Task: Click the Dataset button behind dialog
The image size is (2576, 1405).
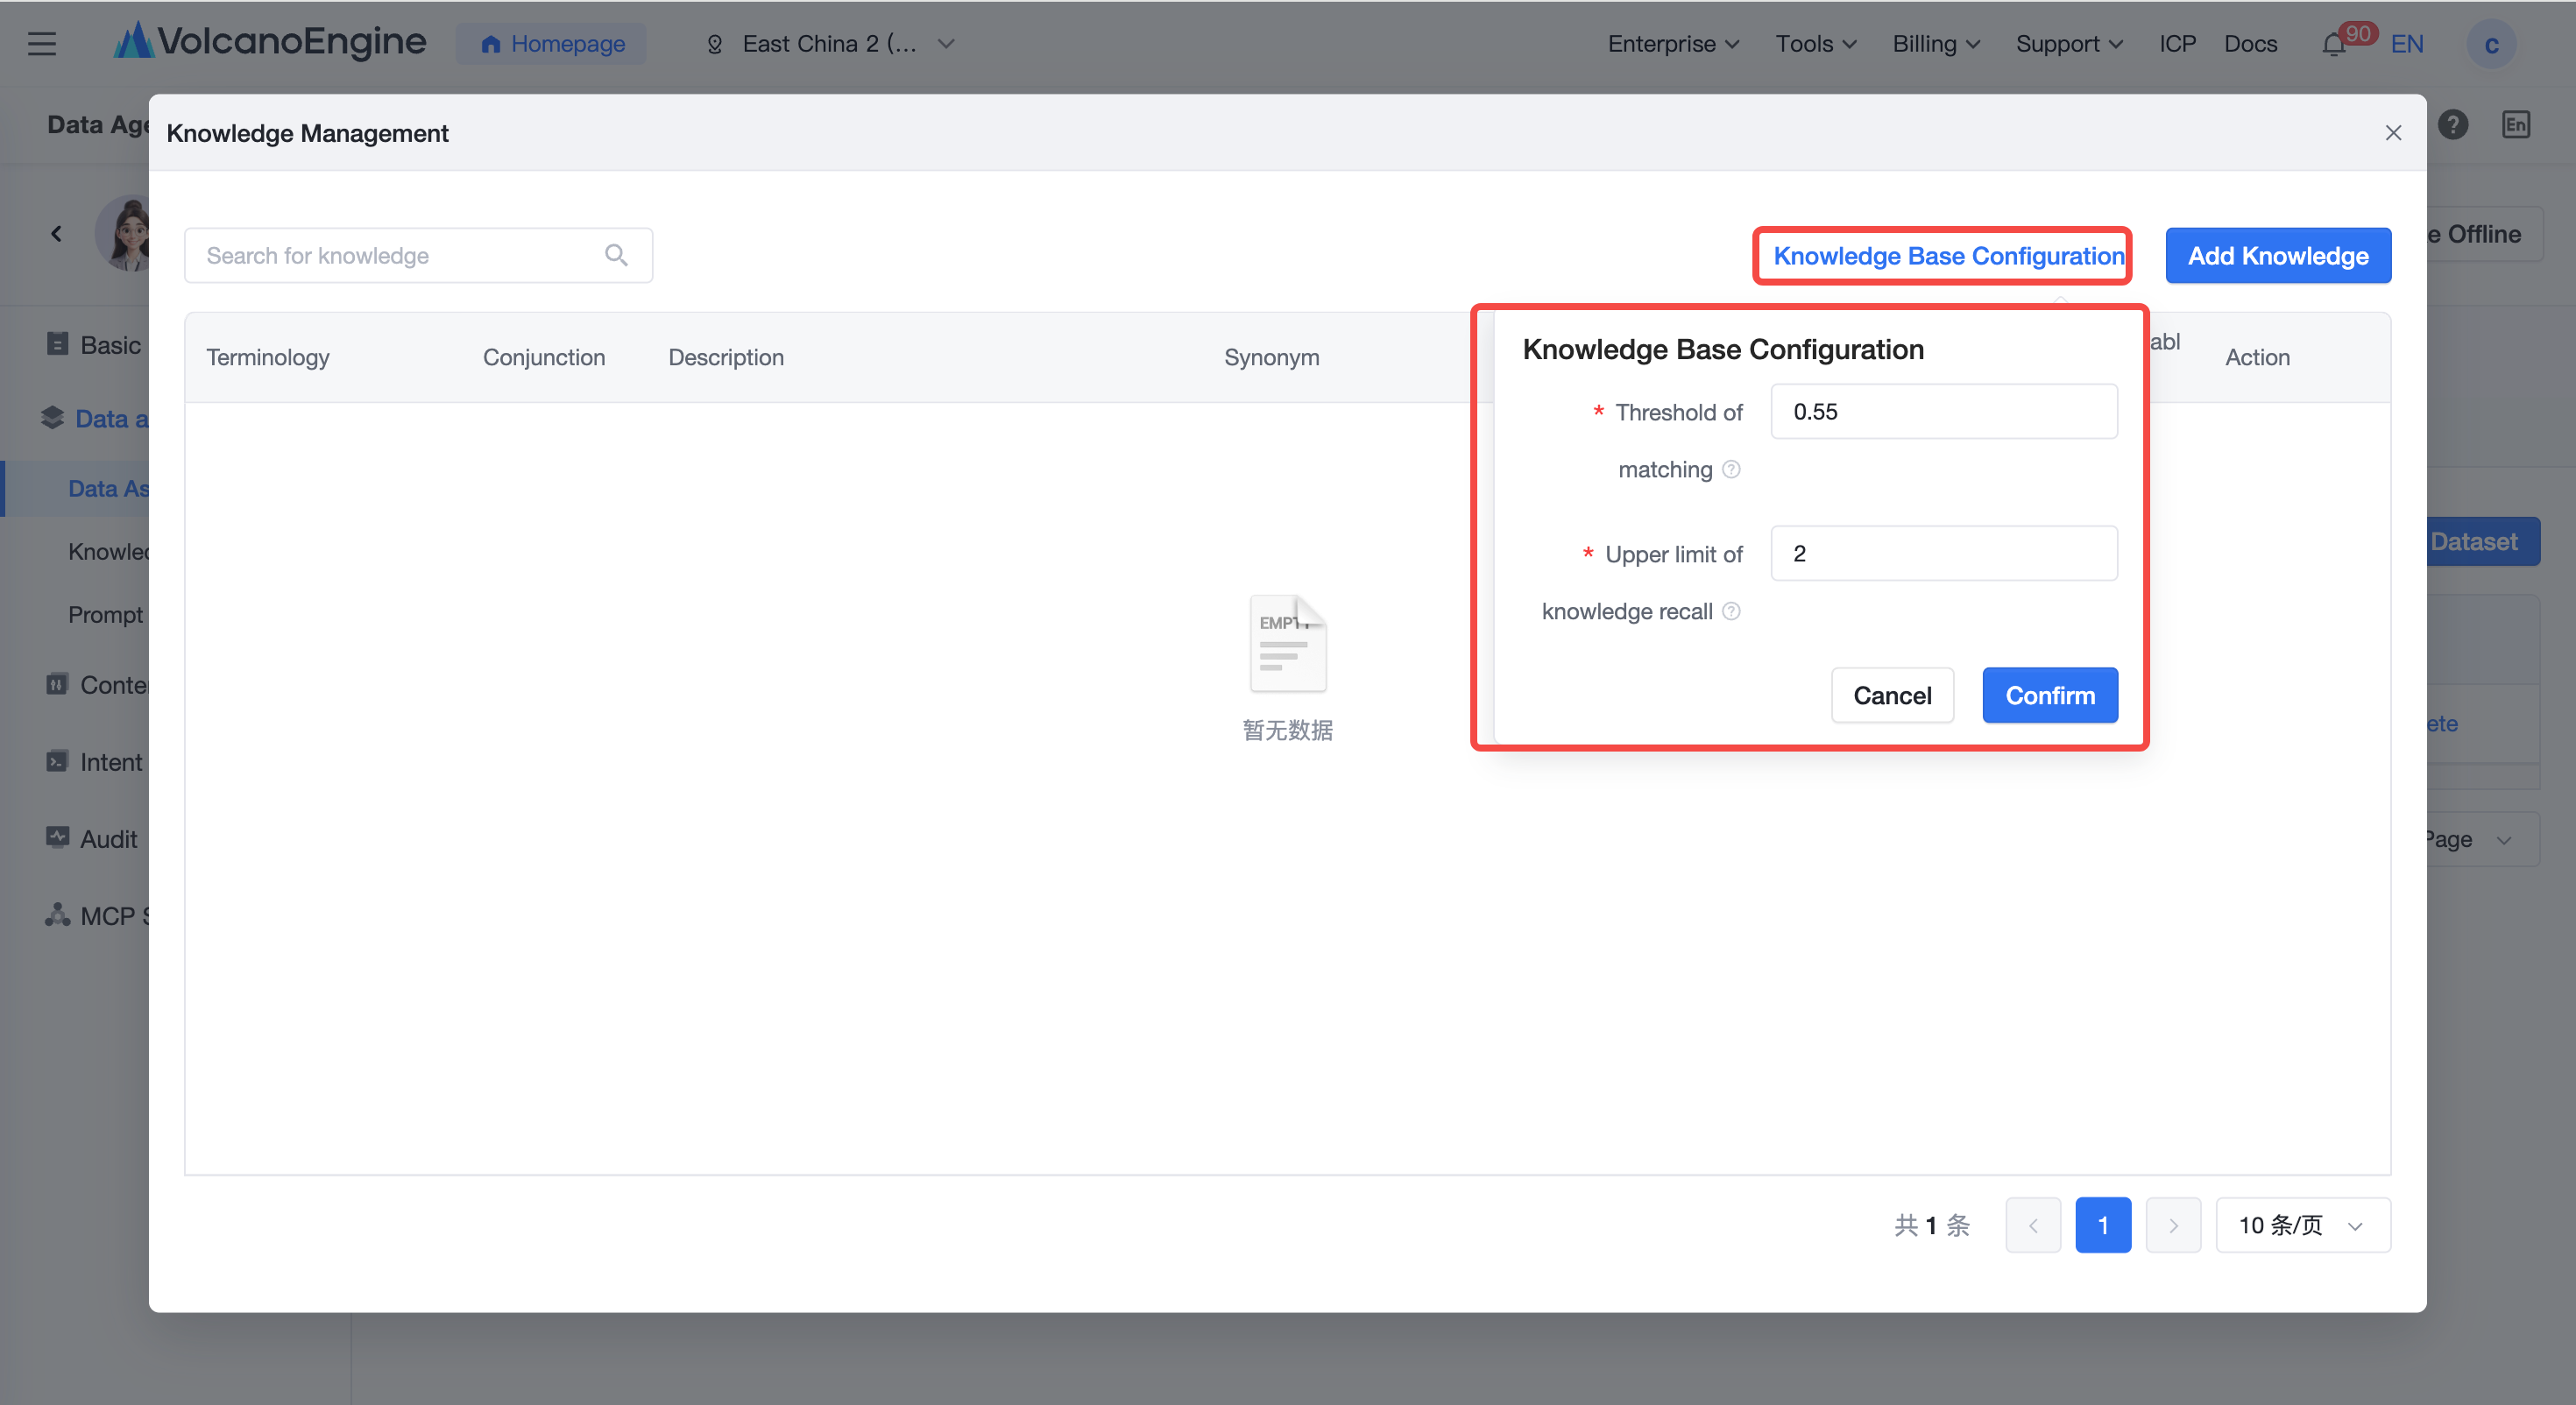Action: 2483,541
